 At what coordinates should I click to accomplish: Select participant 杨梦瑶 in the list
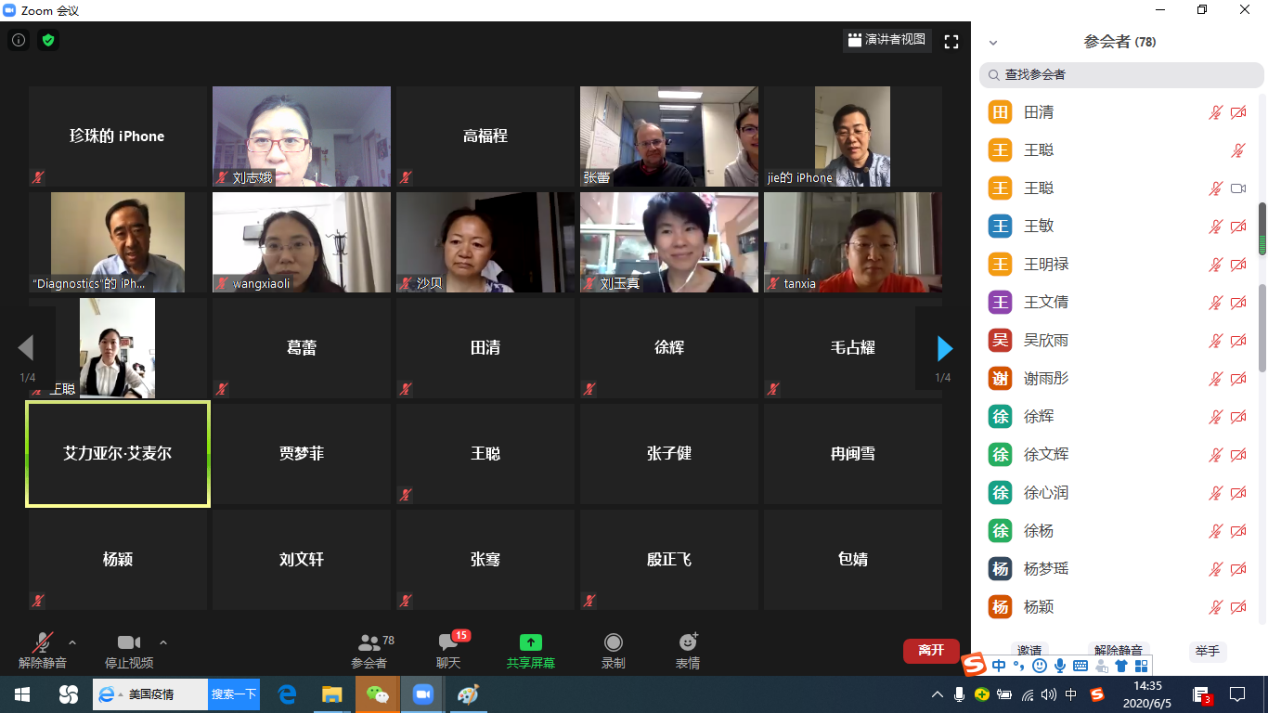pos(1045,569)
